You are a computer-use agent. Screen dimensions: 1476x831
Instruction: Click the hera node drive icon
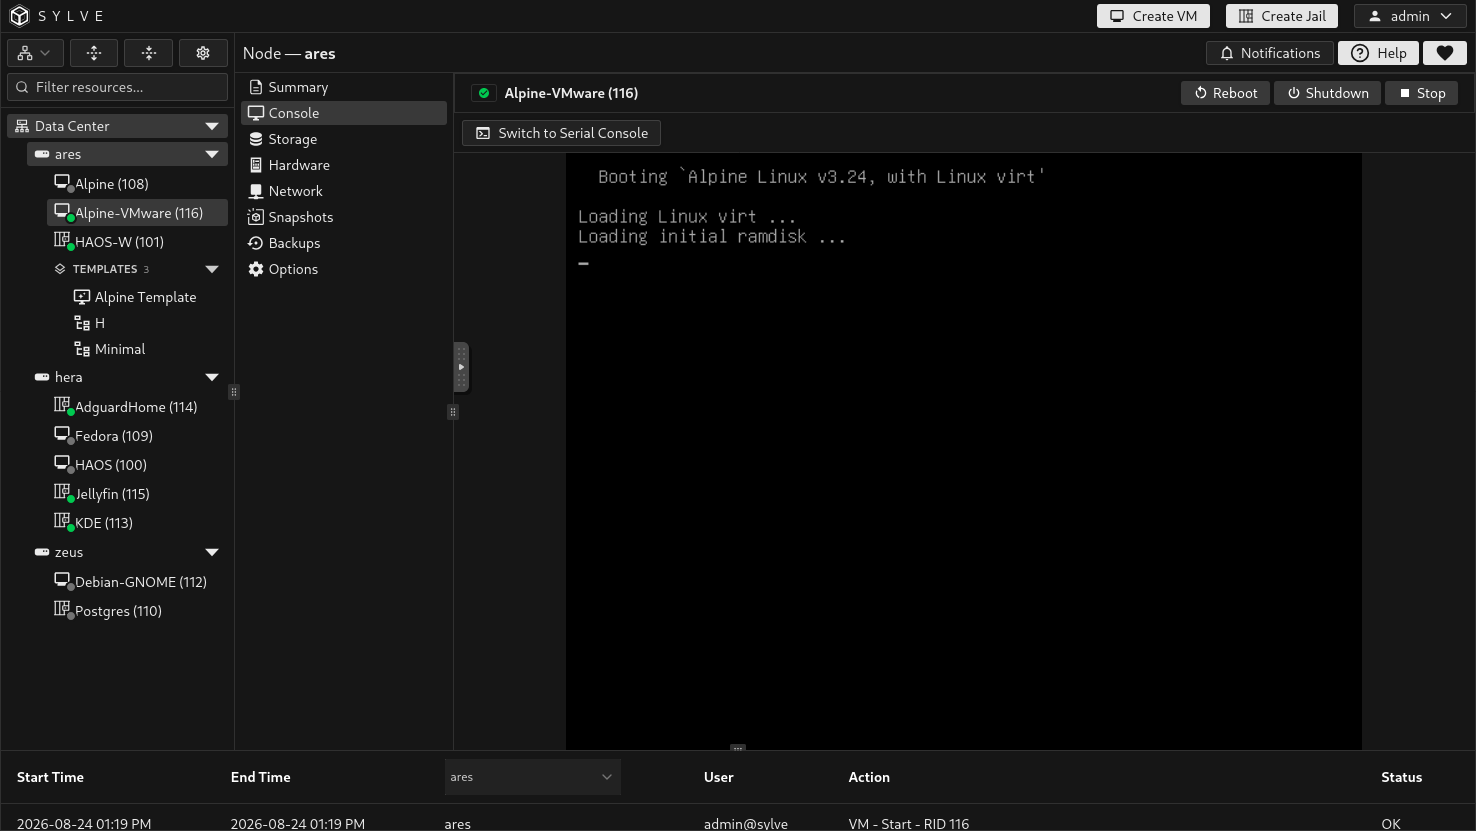click(42, 377)
